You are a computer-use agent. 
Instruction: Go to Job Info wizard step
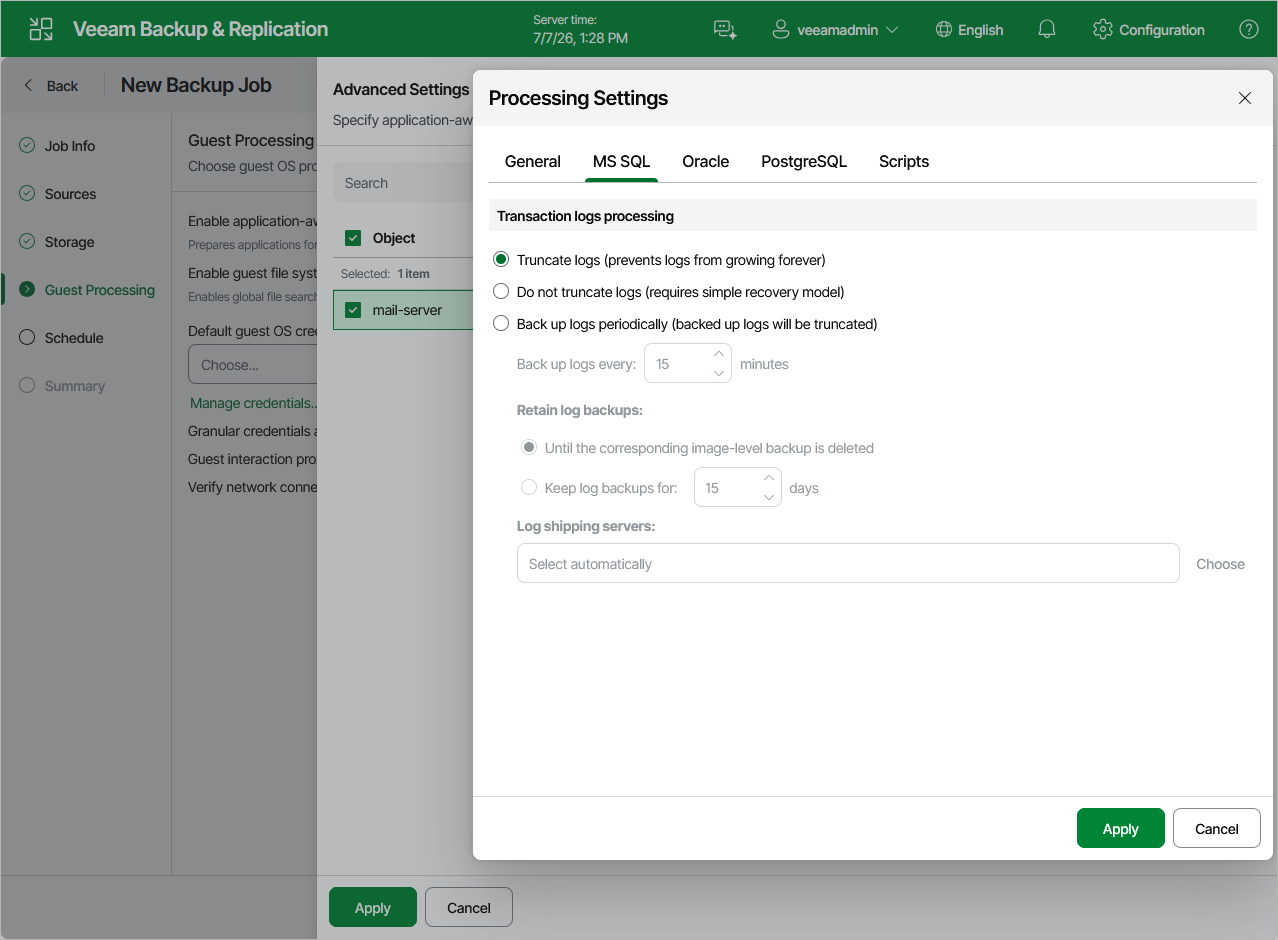coord(70,146)
